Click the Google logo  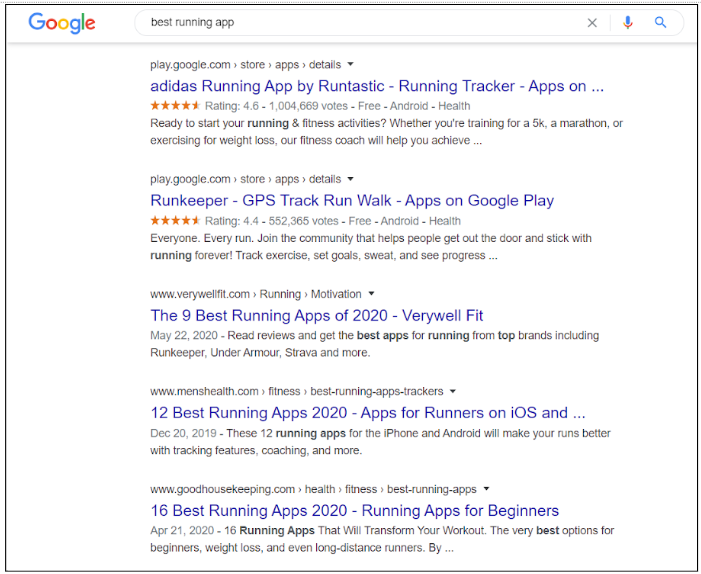pyautogui.click(x=62, y=23)
